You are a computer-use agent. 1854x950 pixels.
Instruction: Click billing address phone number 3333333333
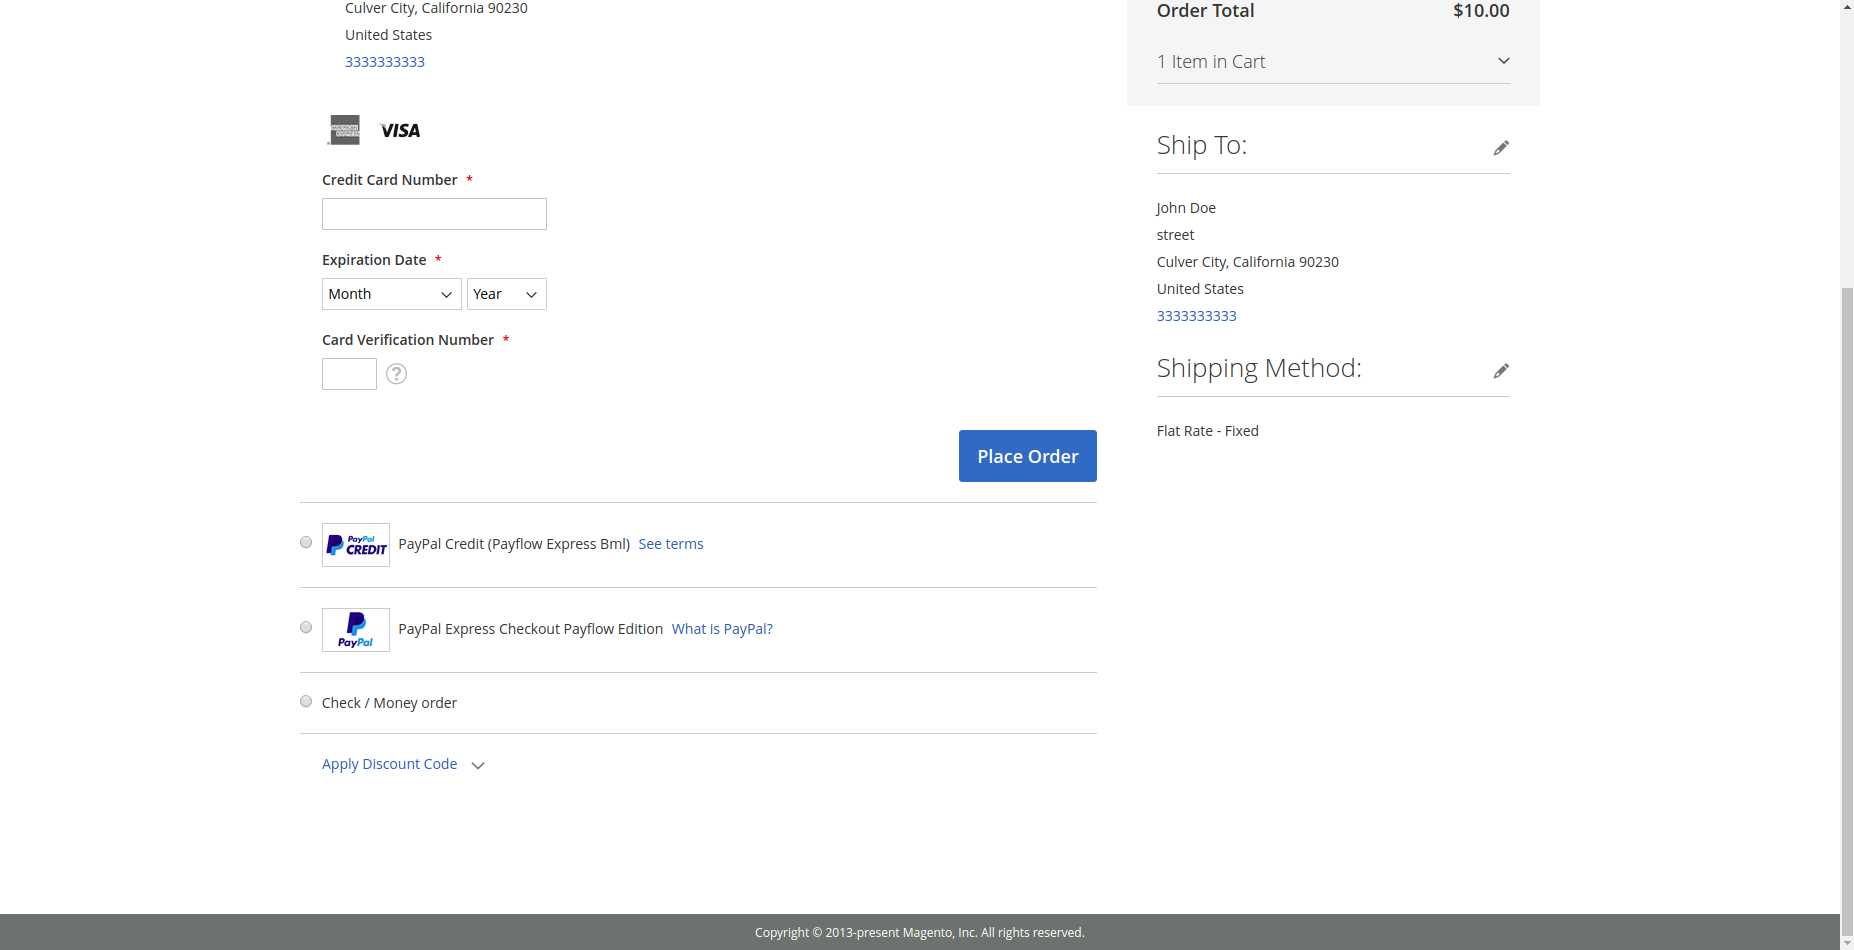[385, 62]
